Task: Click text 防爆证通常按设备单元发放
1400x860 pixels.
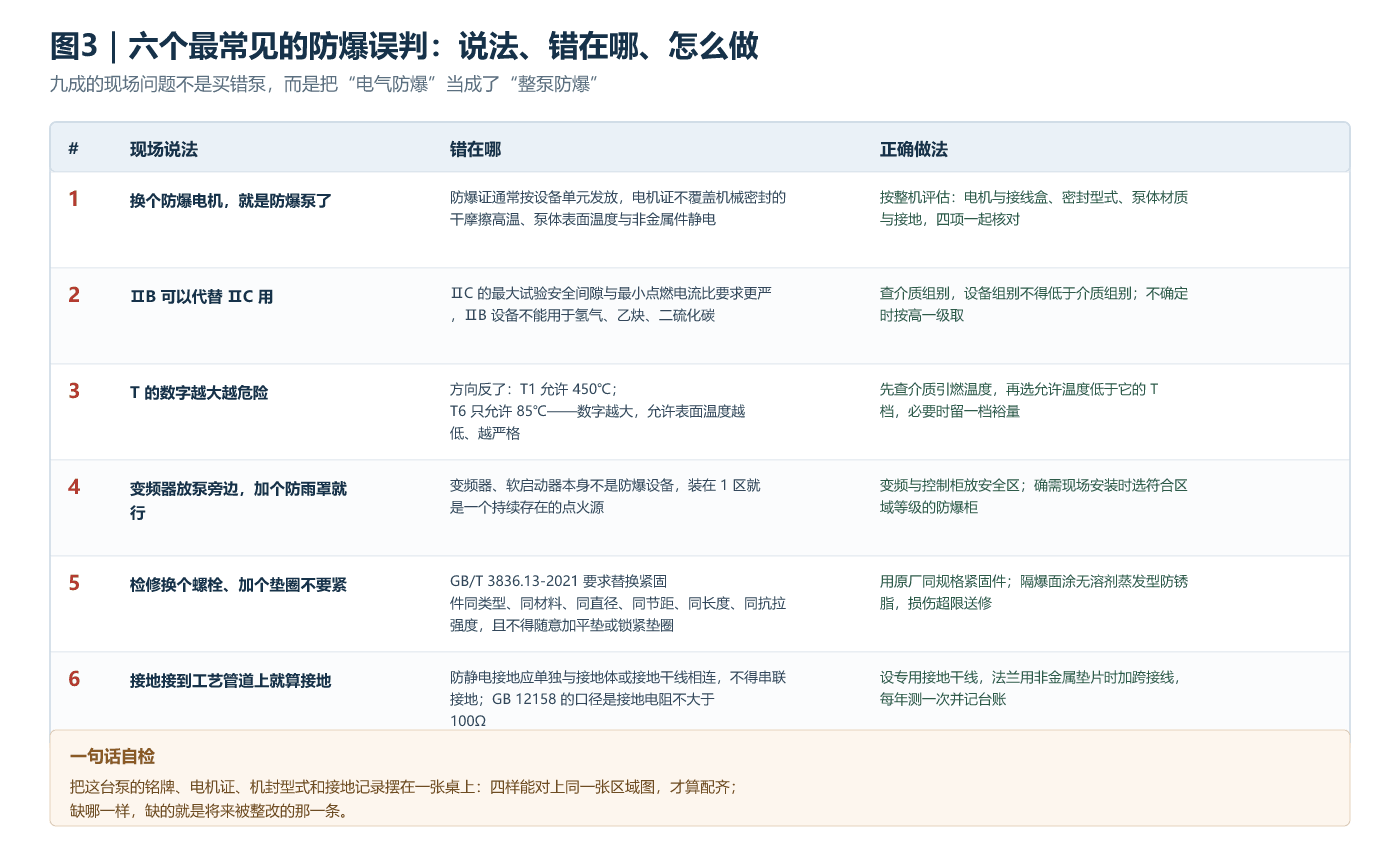Action: click(618, 208)
